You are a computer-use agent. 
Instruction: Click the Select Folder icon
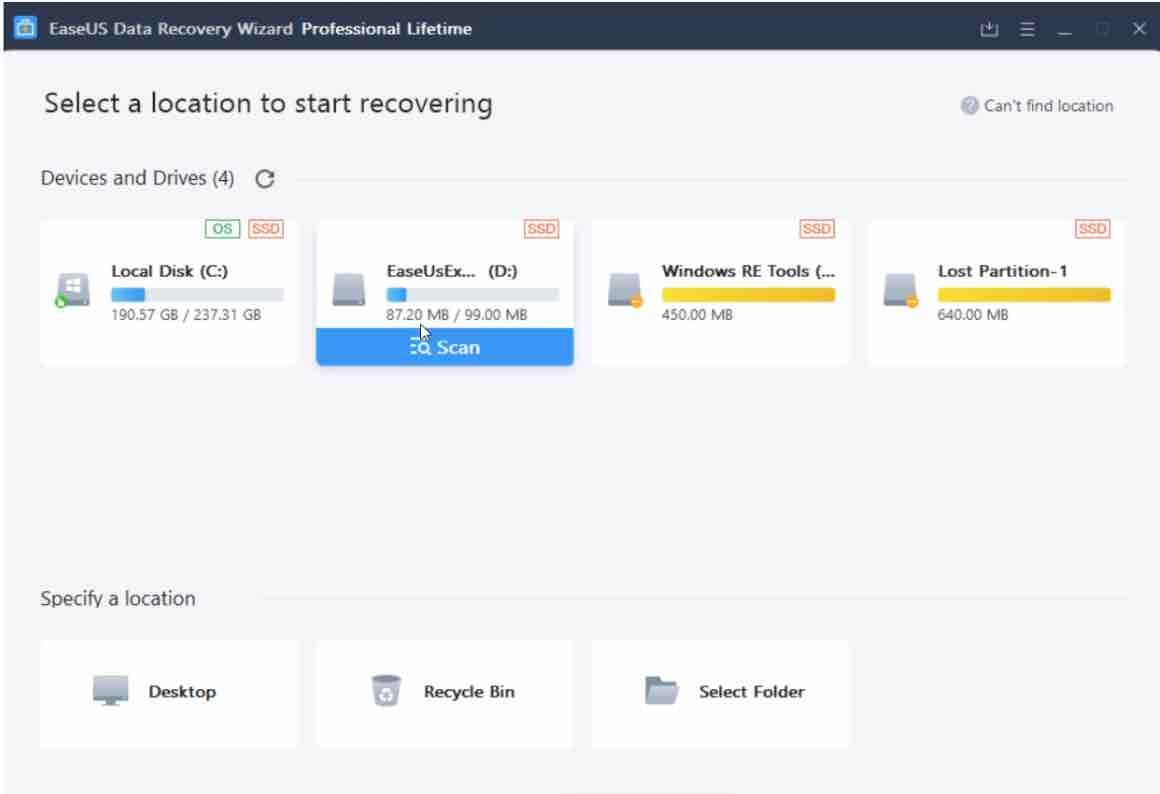pyautogui.click(x=661, y=691)
